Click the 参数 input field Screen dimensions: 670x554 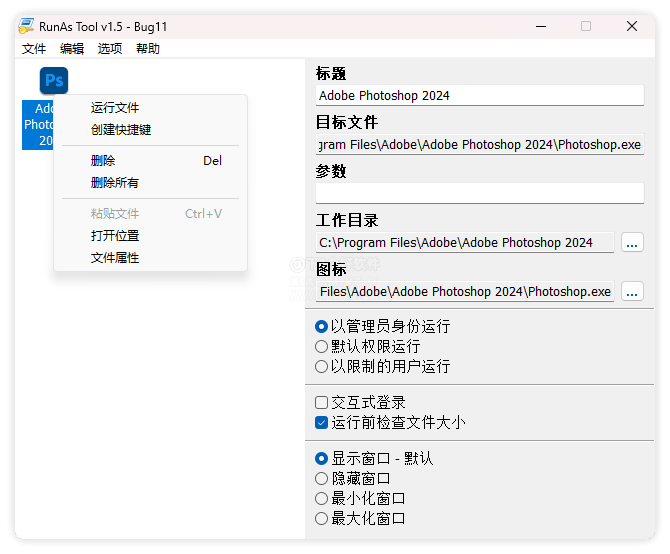click(x=480, y=193)
